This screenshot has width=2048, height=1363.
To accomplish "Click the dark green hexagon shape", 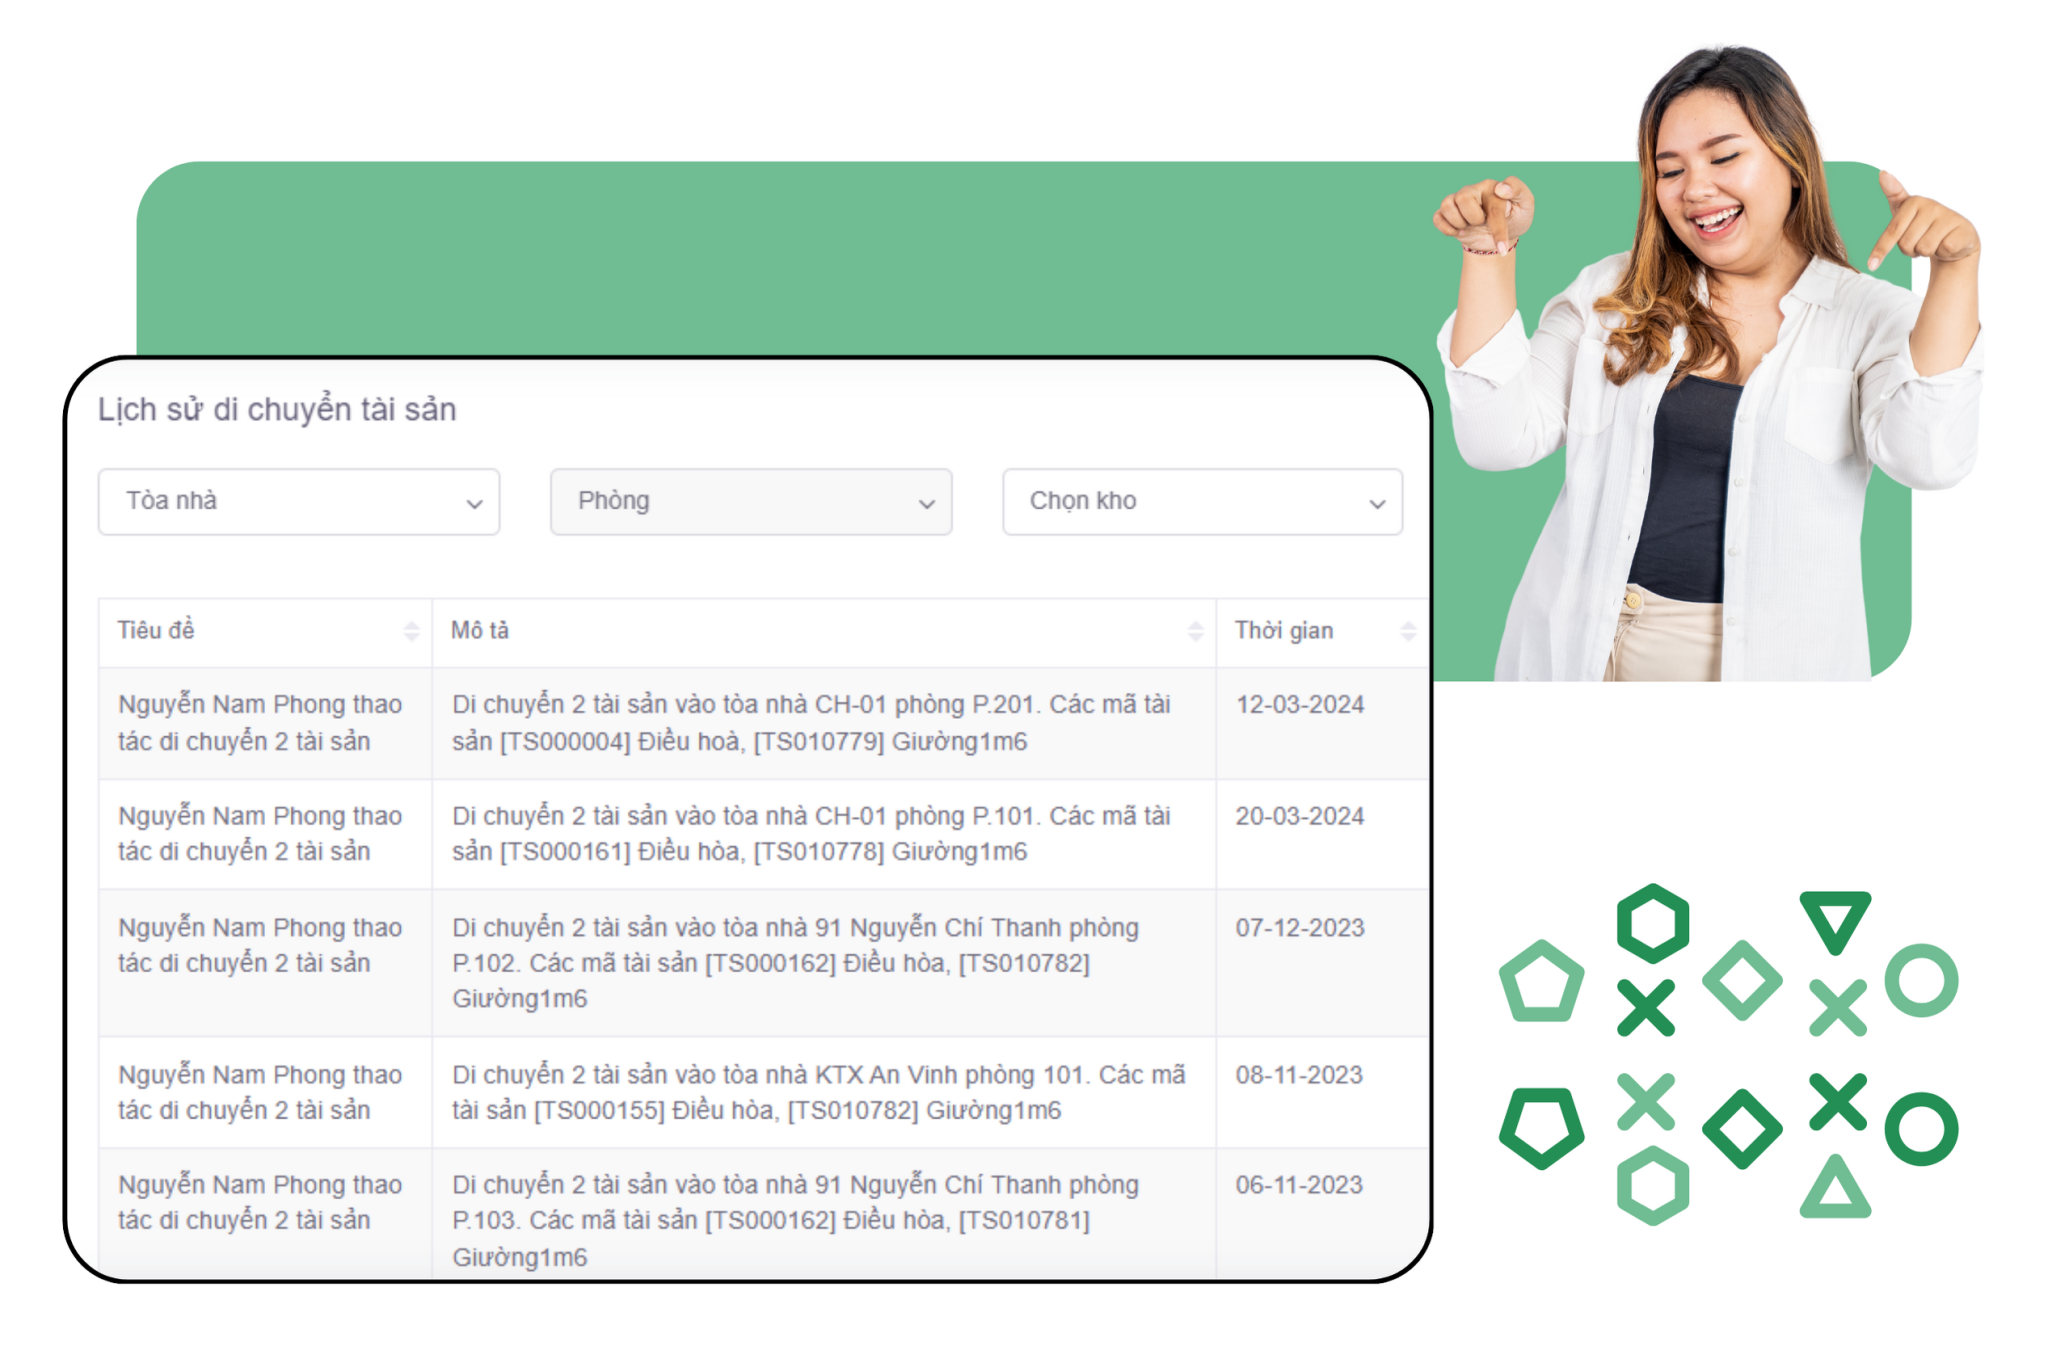I will coord(1652,923).
